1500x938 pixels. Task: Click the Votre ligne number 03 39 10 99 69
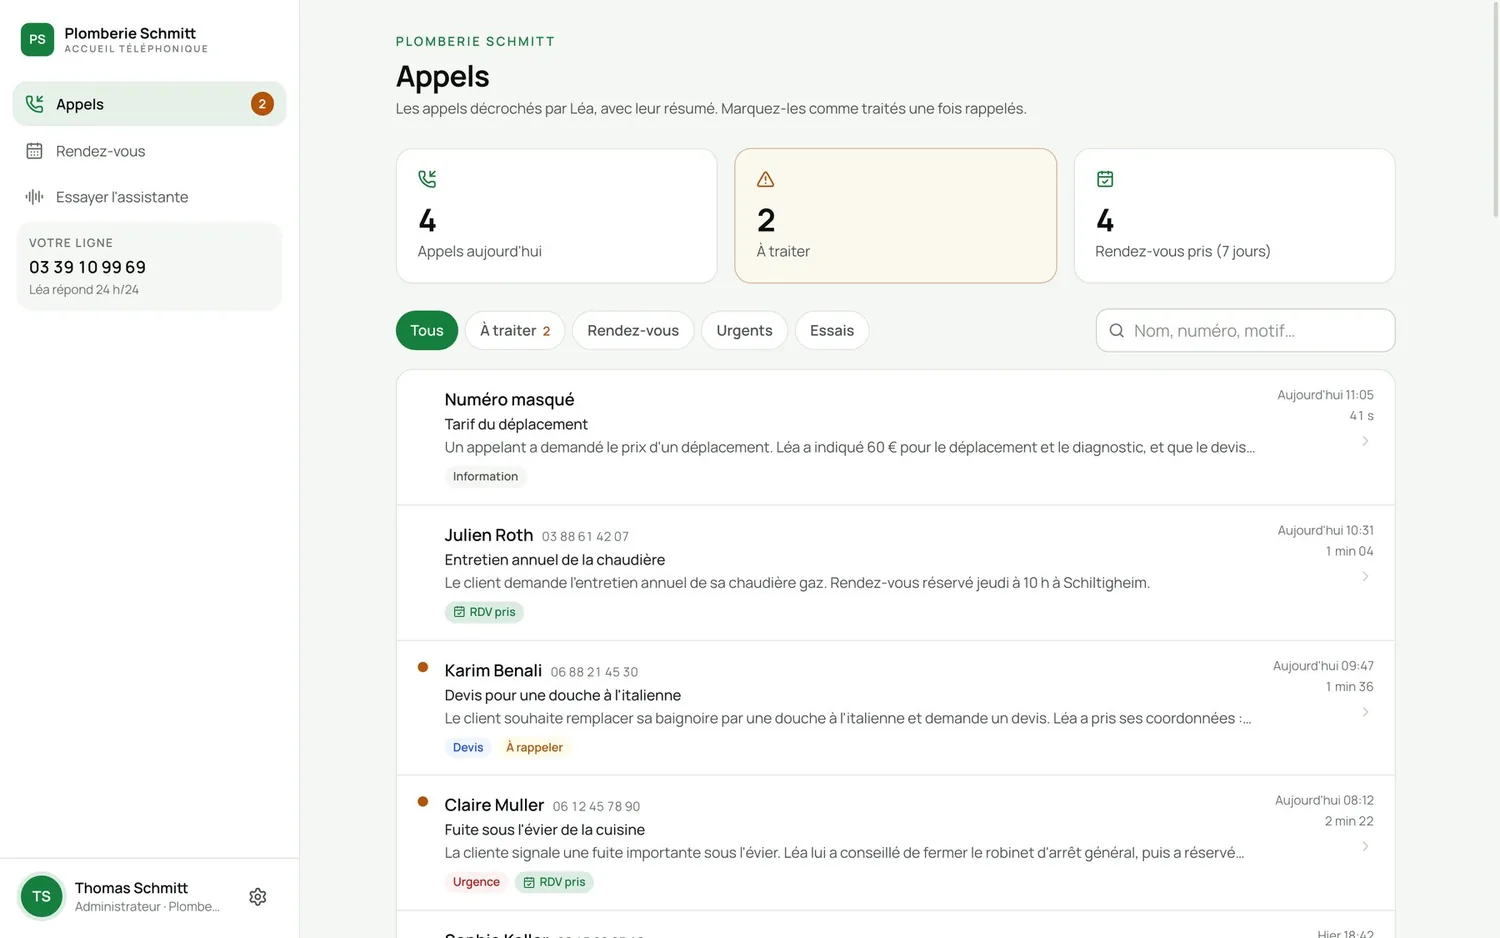tap(88, 267)
